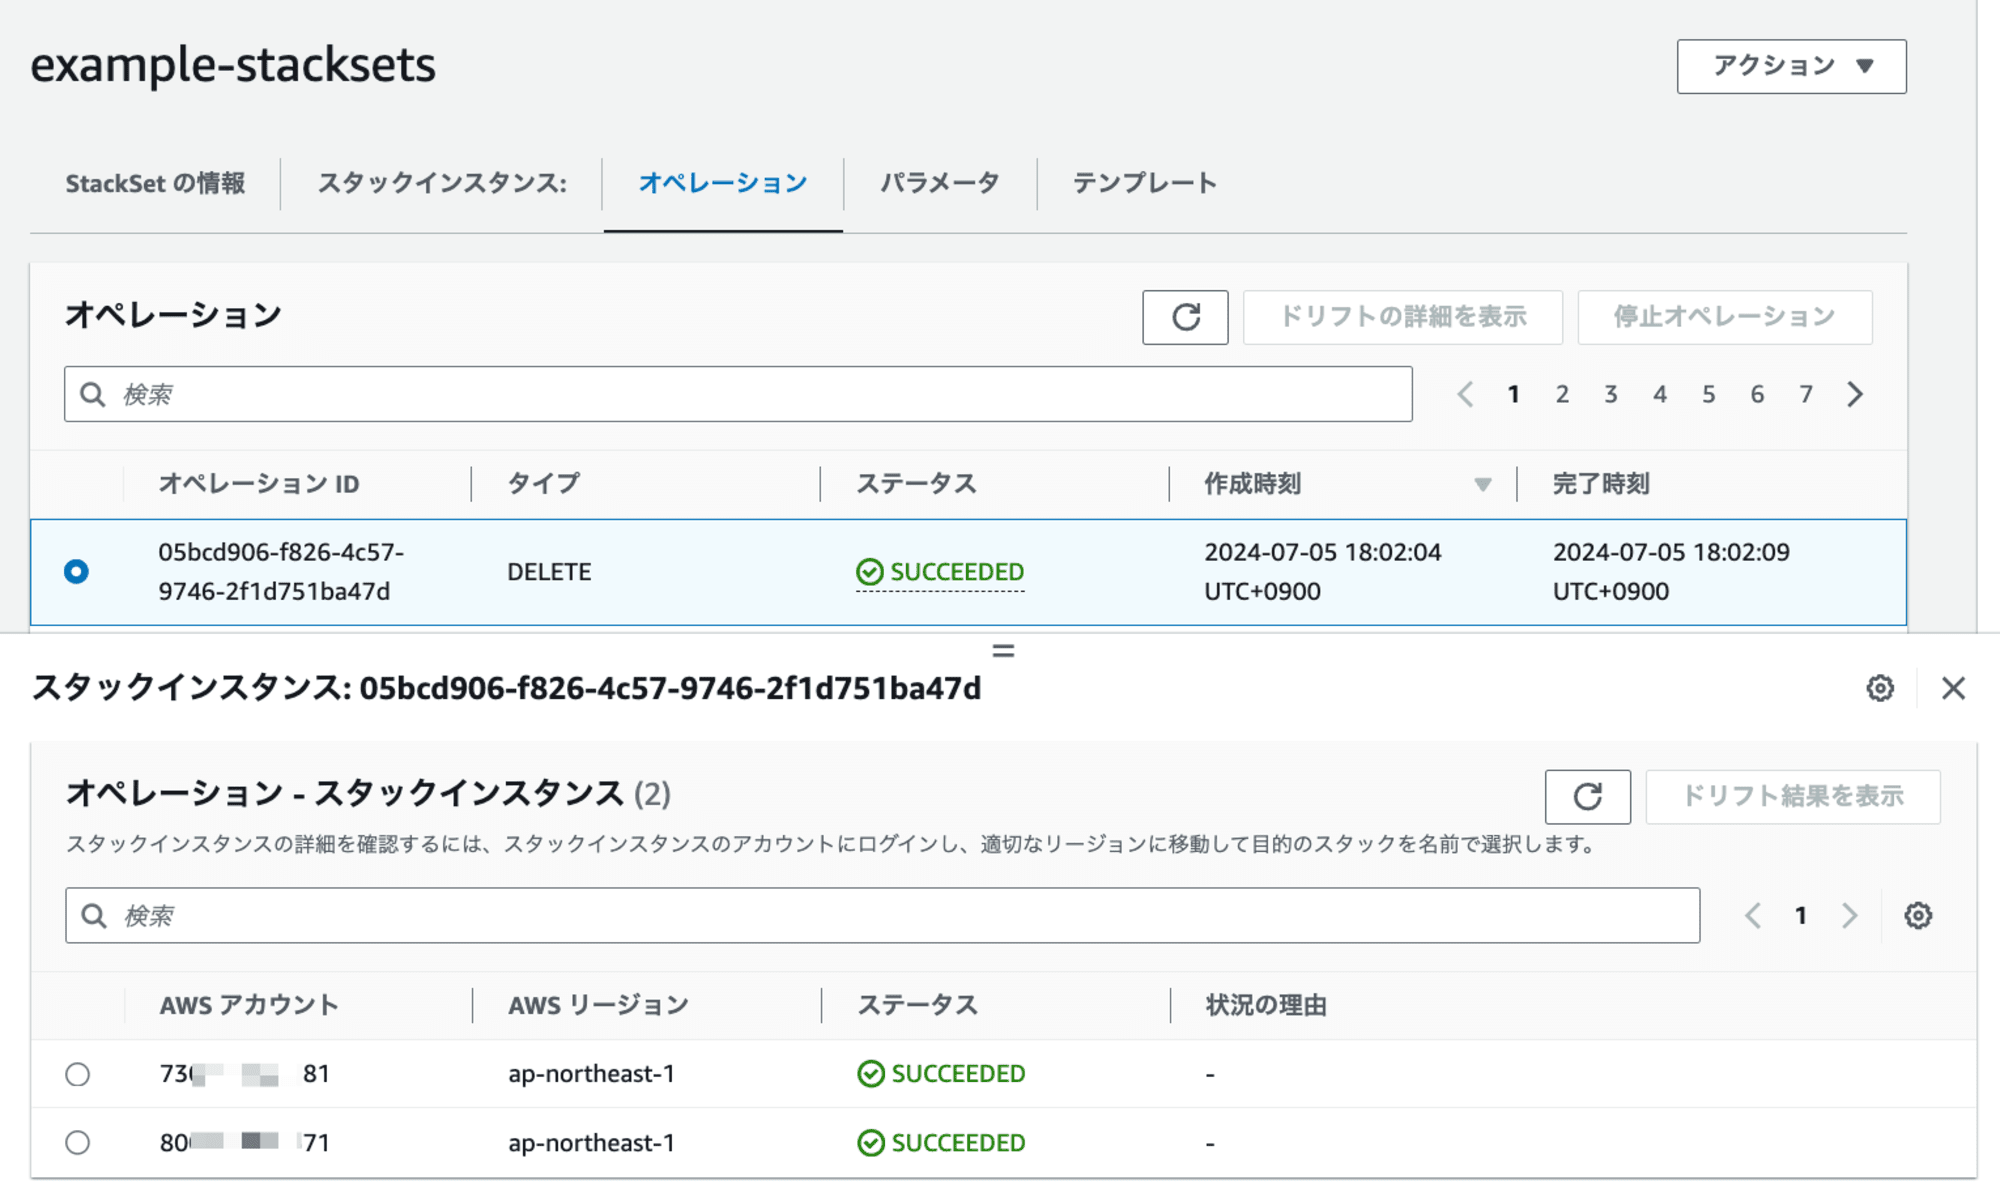Open stack instances table settings gear

coord(1917,915)
